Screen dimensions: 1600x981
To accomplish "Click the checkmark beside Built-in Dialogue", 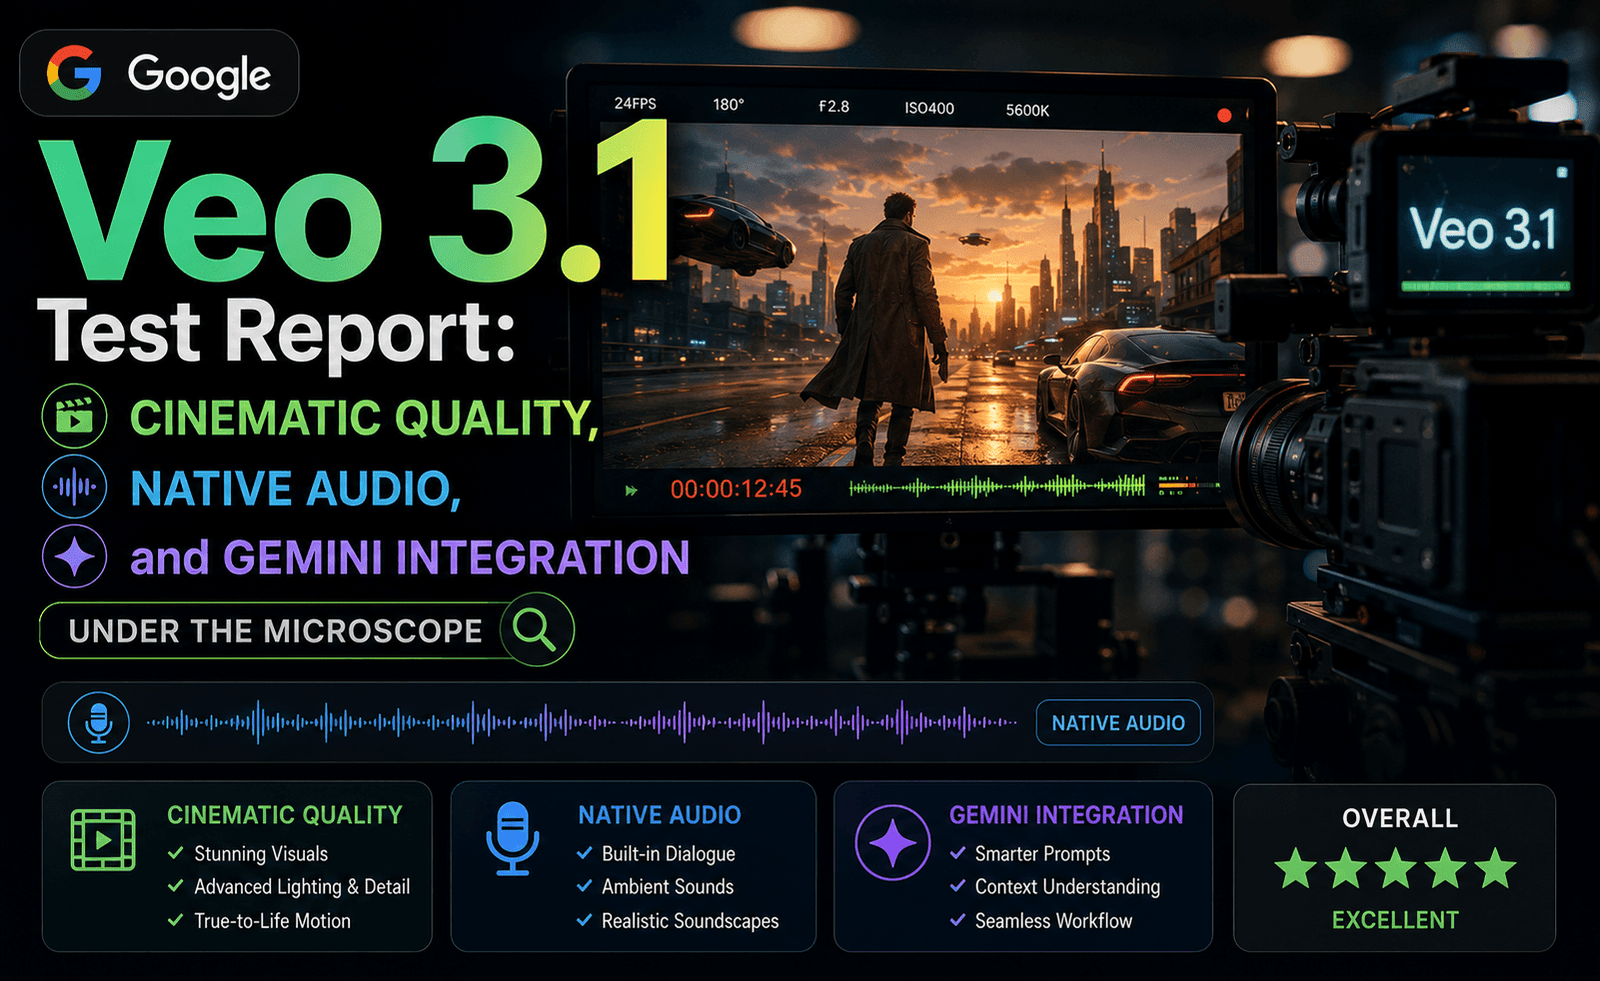I will point(585,853).
